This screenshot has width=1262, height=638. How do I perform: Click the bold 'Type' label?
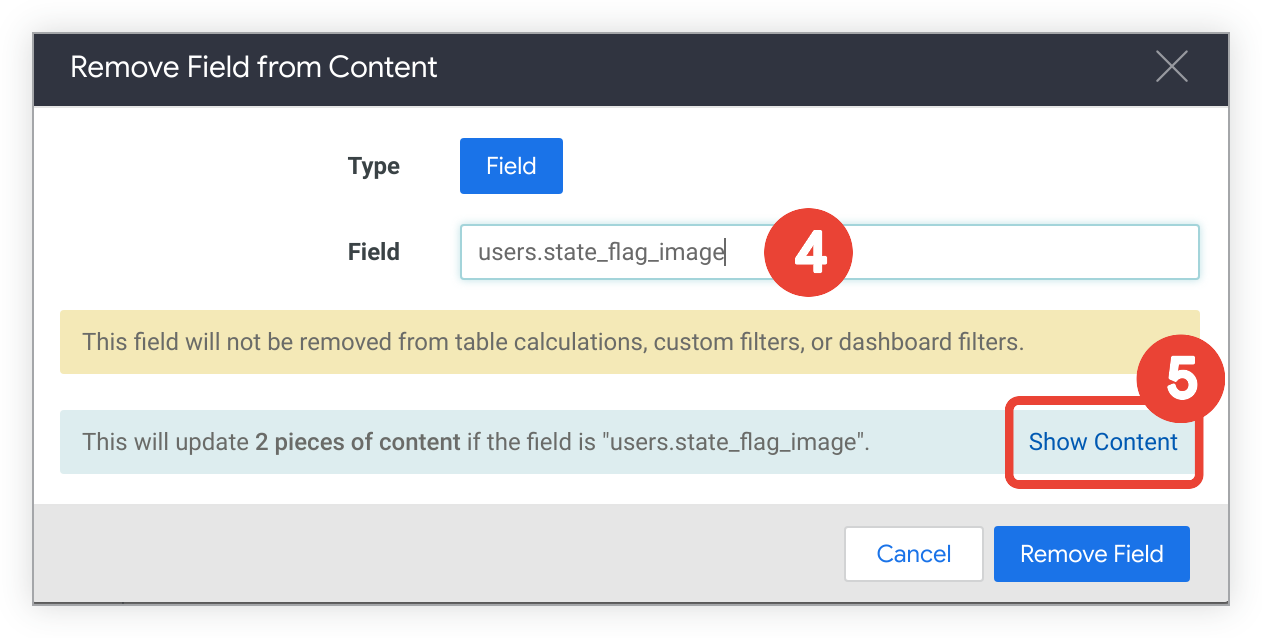coord(373,166)
